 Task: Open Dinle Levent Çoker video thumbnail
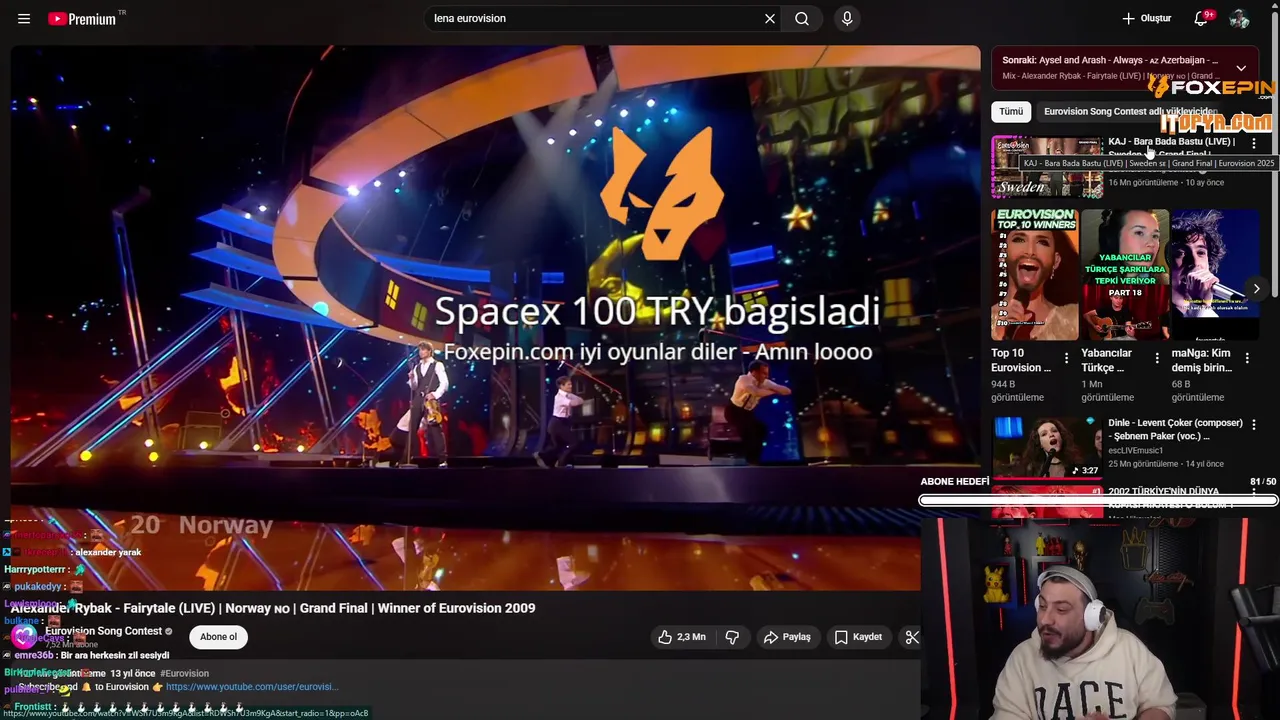1047,447
